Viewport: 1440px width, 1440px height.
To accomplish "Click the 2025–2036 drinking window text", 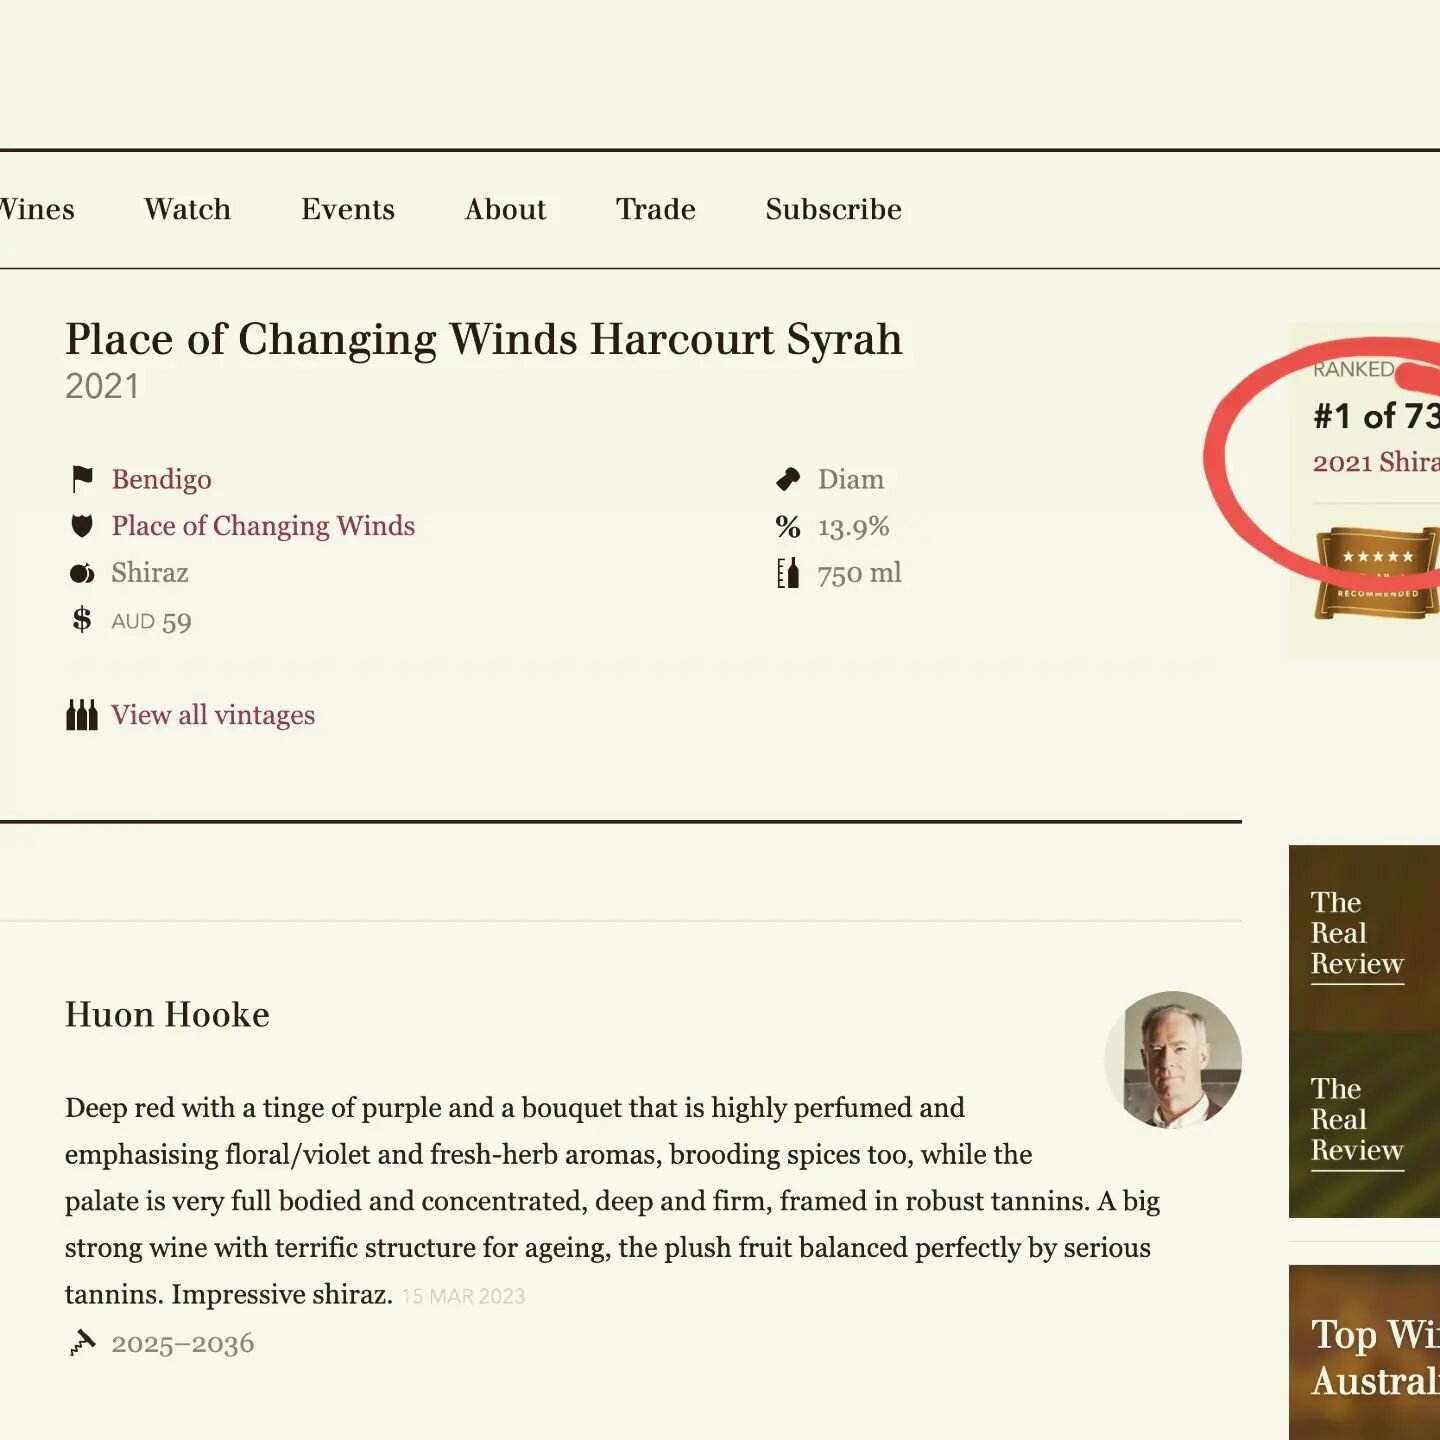I will pos(183,1343).
